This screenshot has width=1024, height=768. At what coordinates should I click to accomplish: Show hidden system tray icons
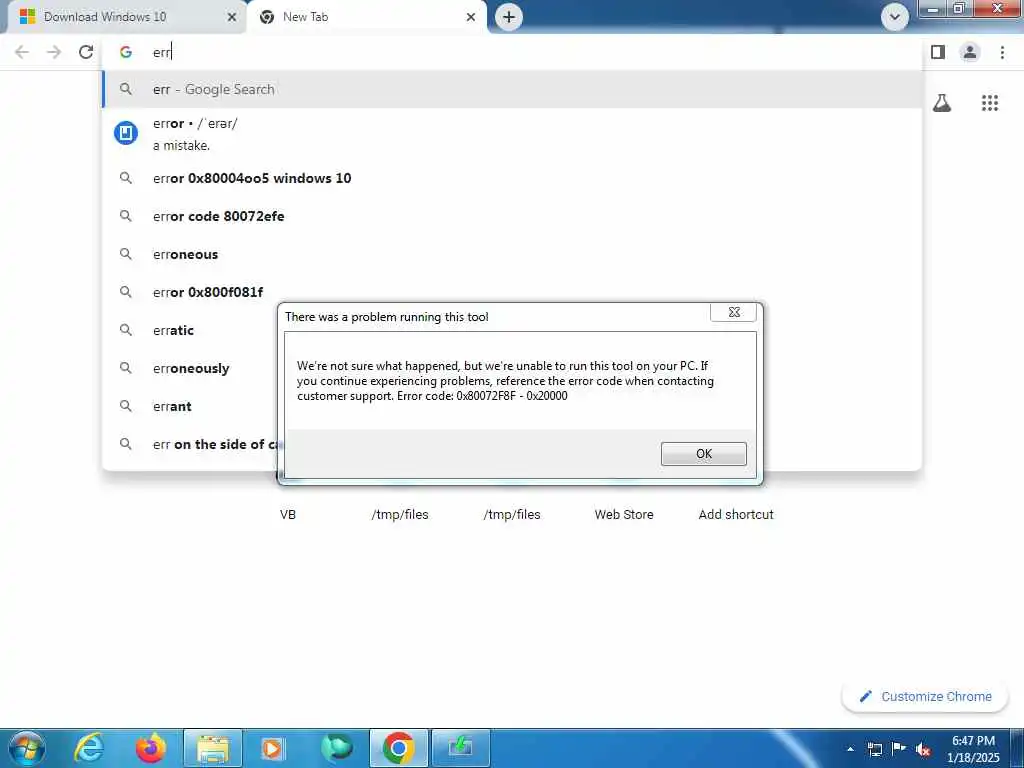tap(850, 749)
